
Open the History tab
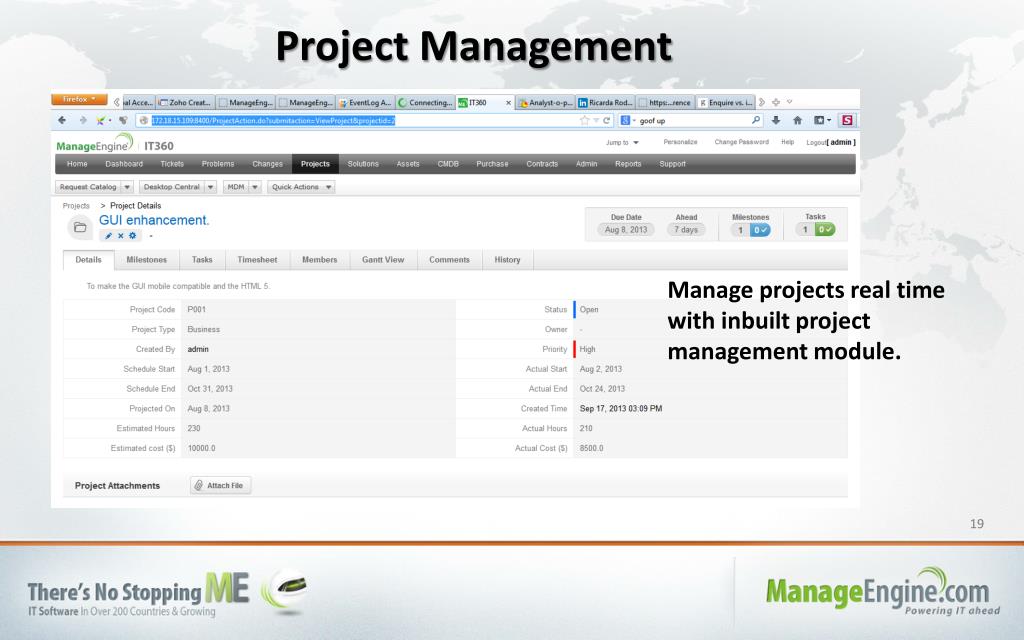(x=507, y=260)
